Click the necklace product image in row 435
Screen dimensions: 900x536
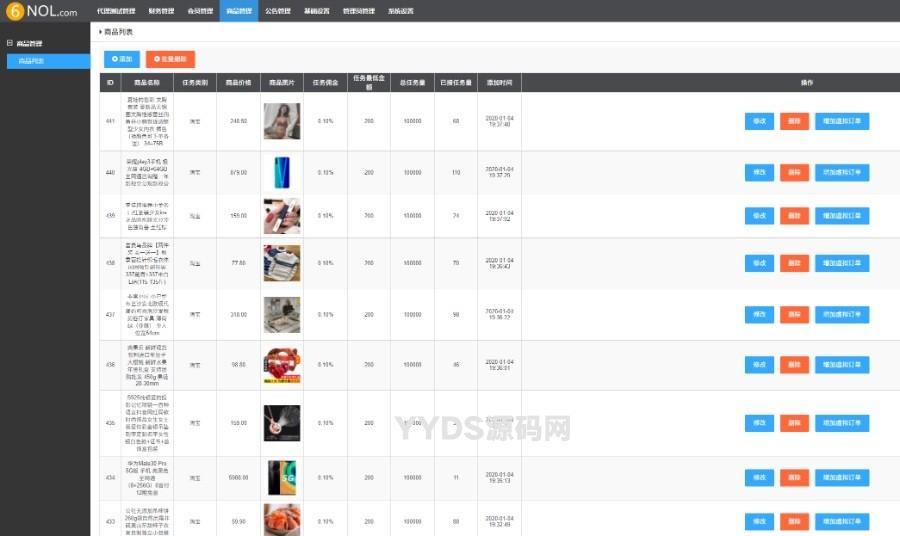coord(281,422)
